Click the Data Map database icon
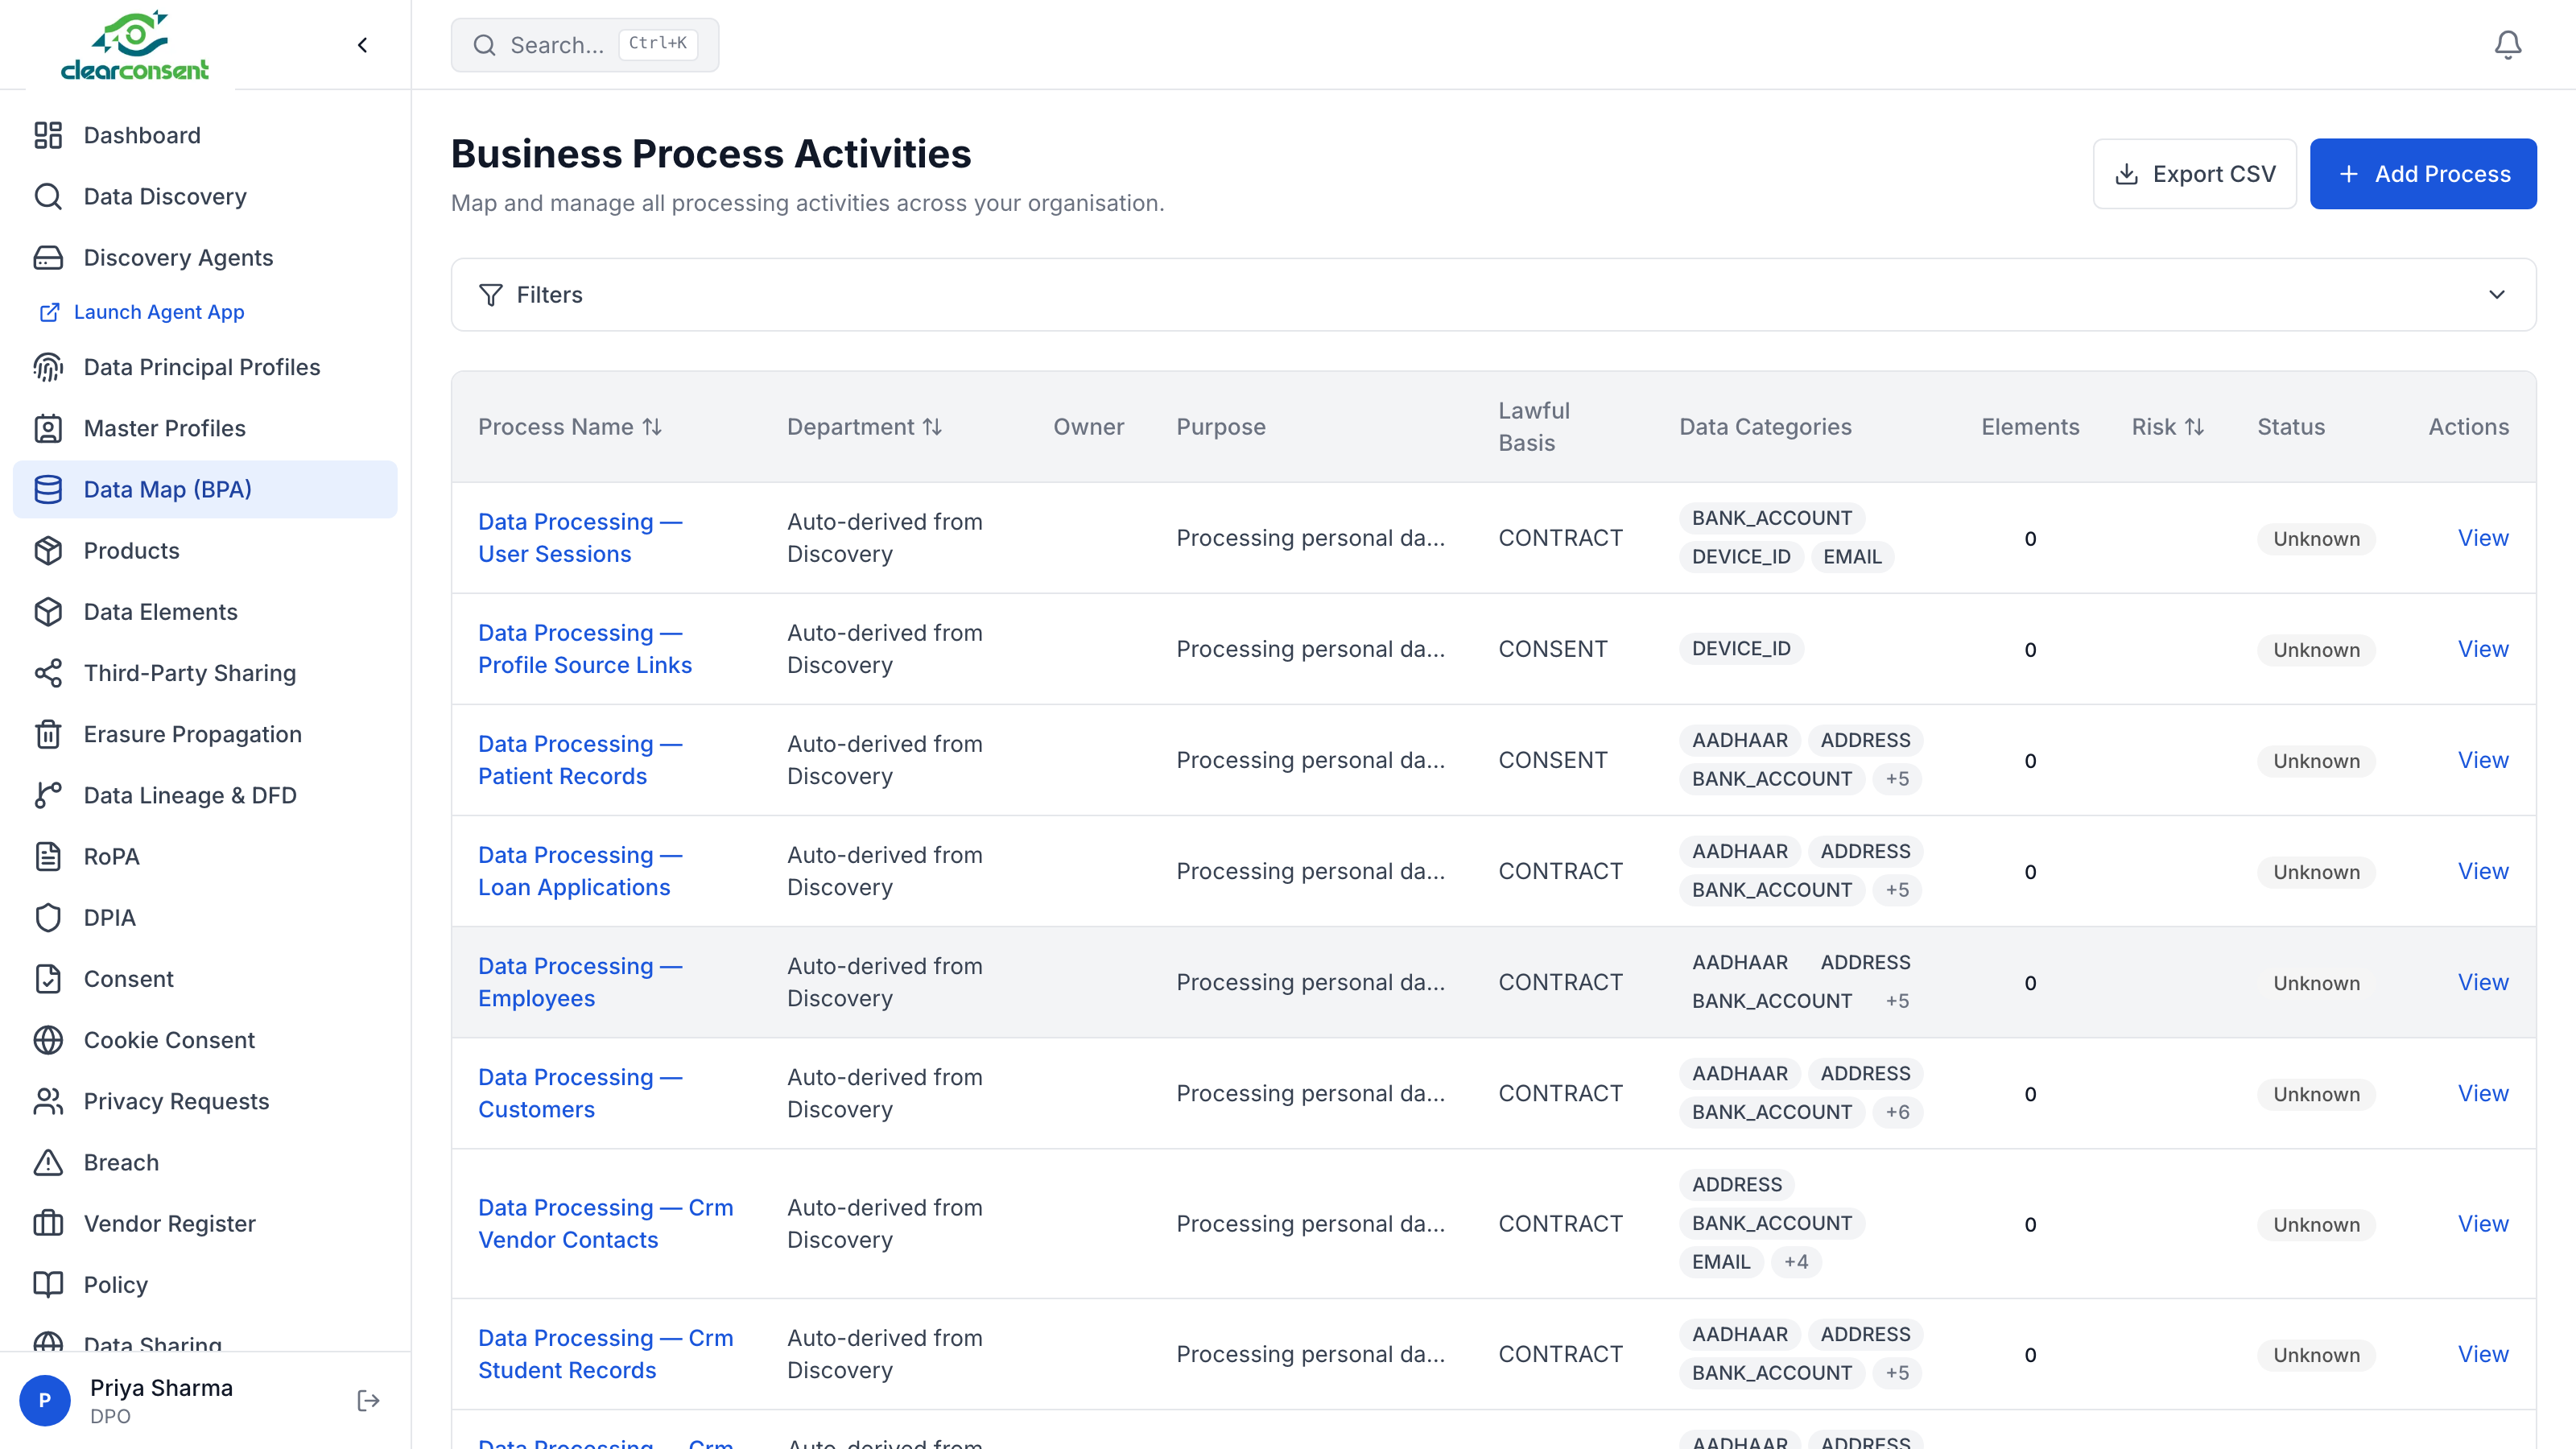This screenshot has height=1449, width=2576. tap(48, 489)
